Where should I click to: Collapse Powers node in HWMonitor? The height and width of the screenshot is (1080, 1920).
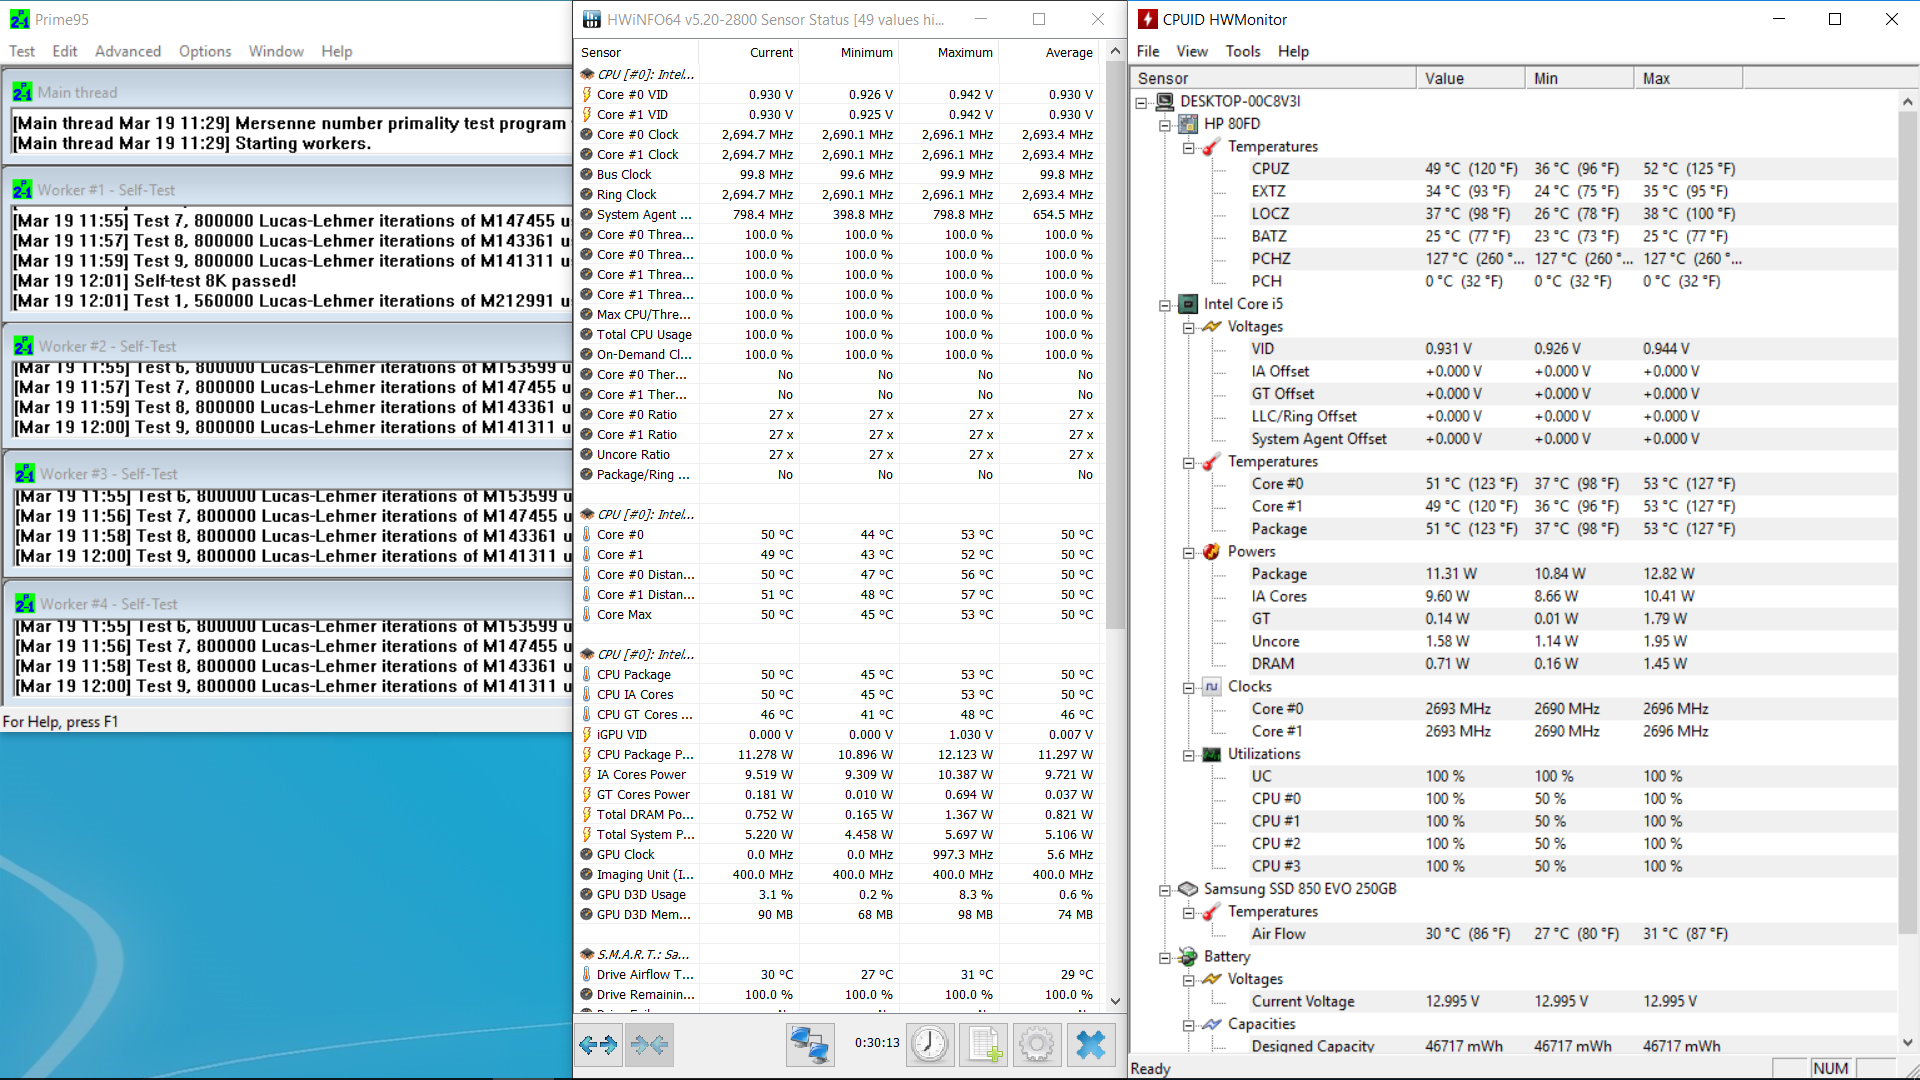(1189, 553)
